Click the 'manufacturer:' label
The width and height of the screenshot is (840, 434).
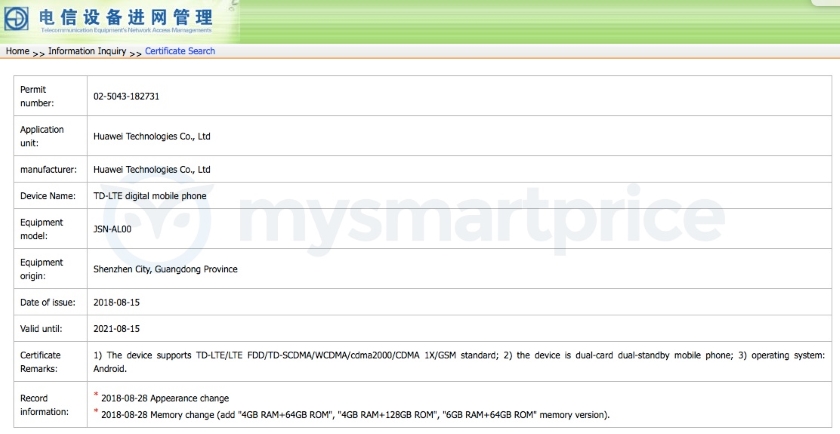point(48,169)
